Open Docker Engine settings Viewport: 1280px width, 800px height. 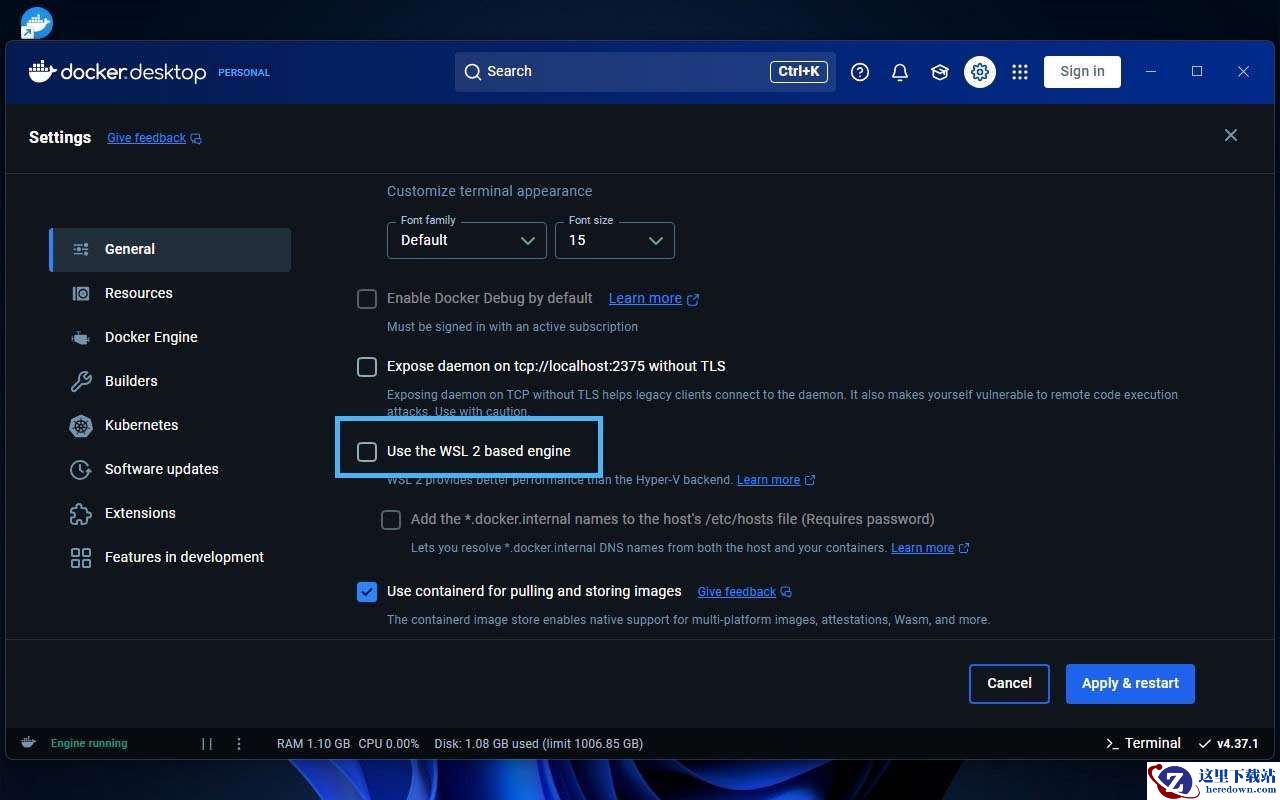point(170,337)
